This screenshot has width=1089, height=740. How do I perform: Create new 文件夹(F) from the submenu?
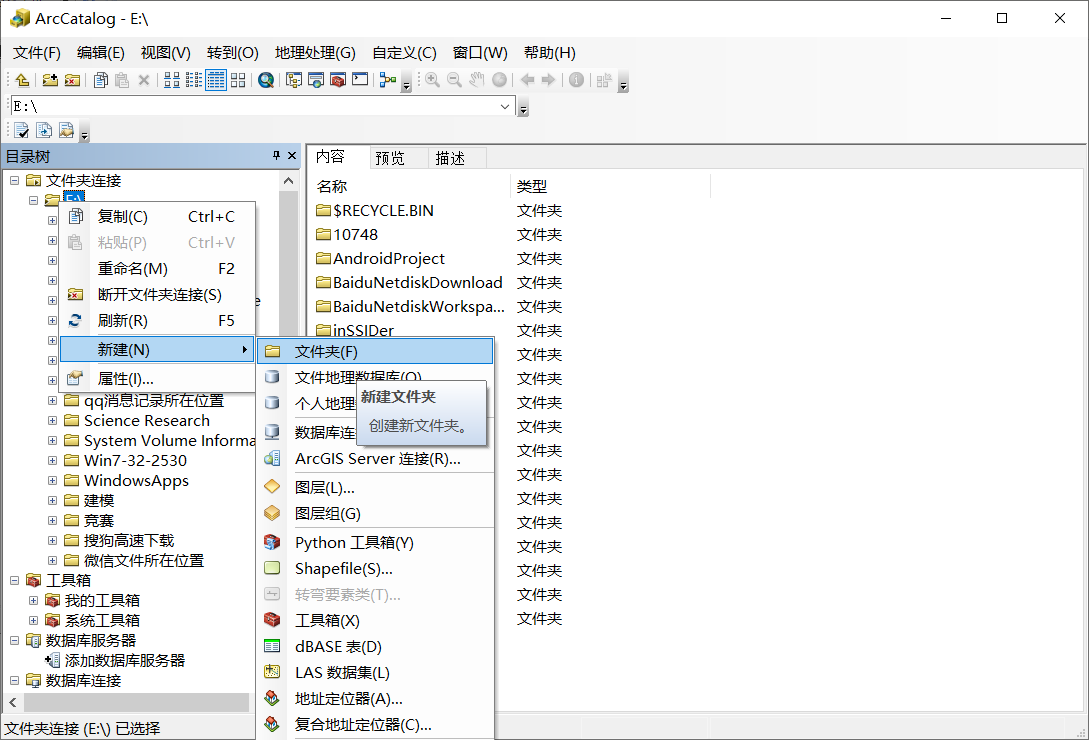(375, 352)
